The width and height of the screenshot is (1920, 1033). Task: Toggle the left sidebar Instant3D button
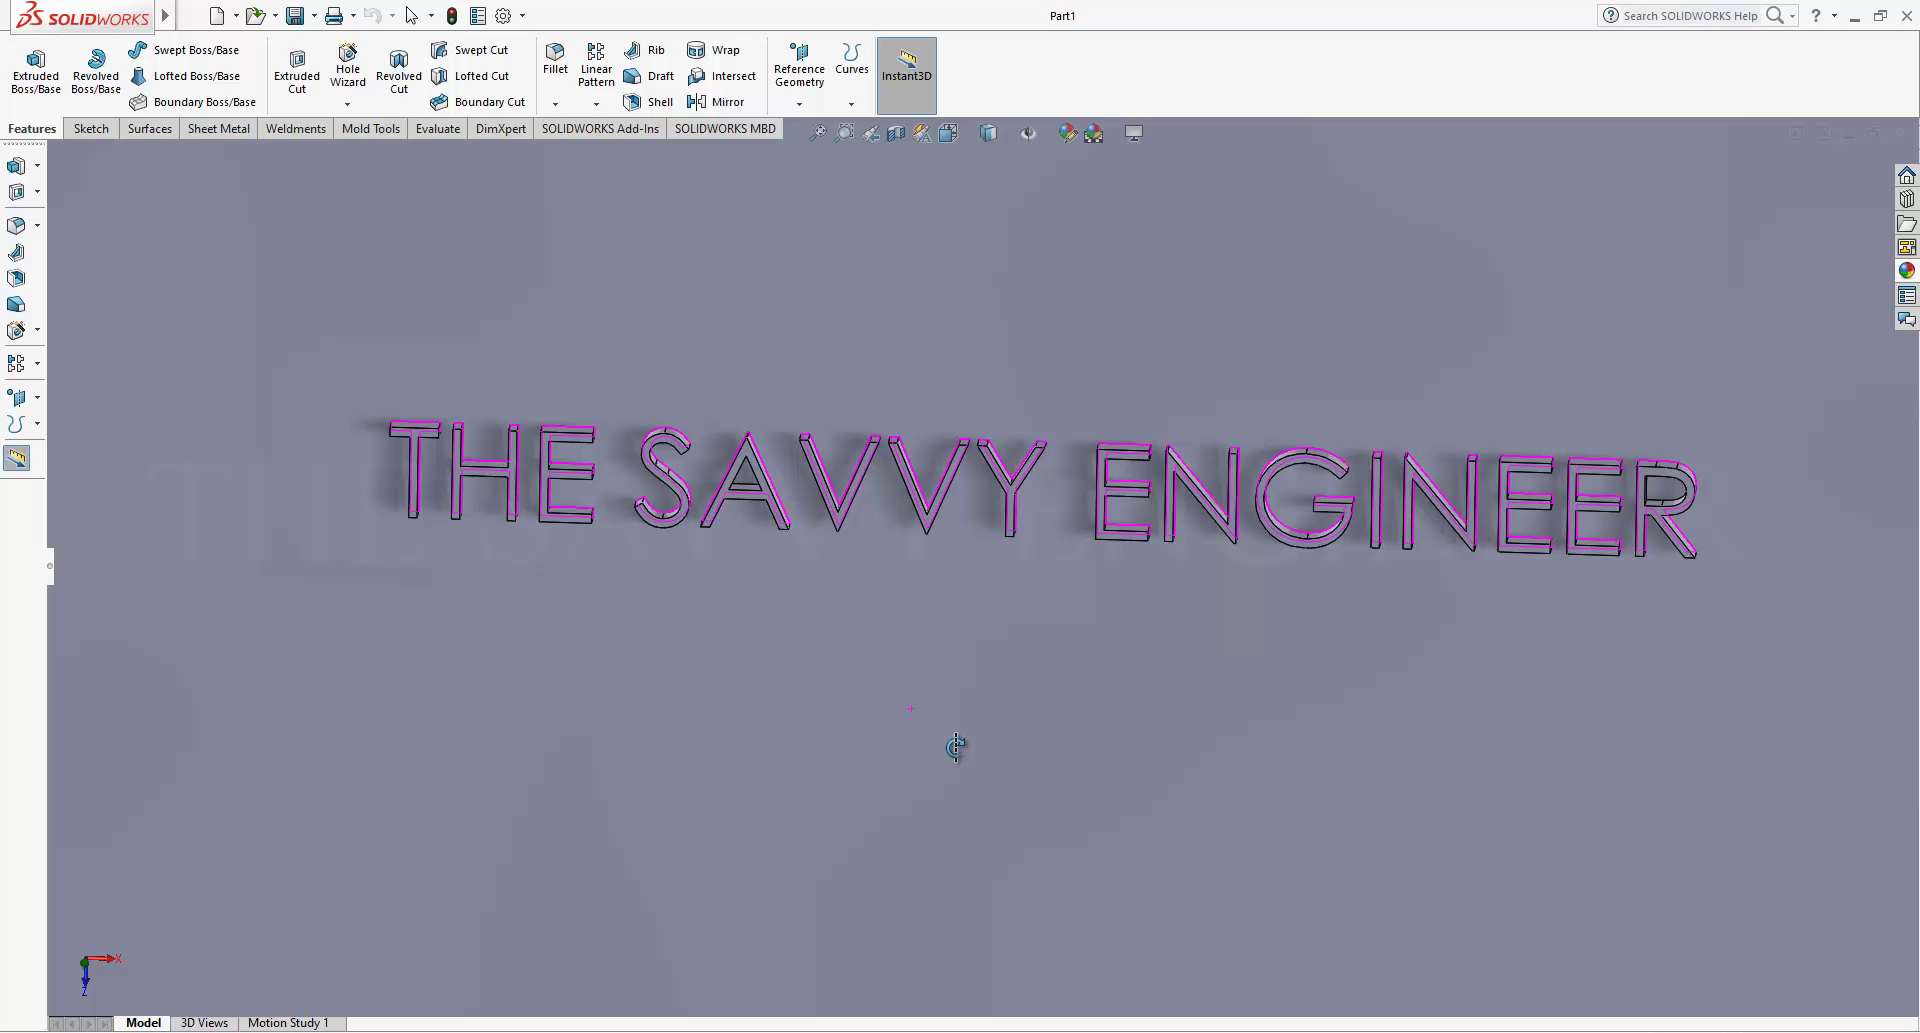pyautogui.click(x=17, y=459)
